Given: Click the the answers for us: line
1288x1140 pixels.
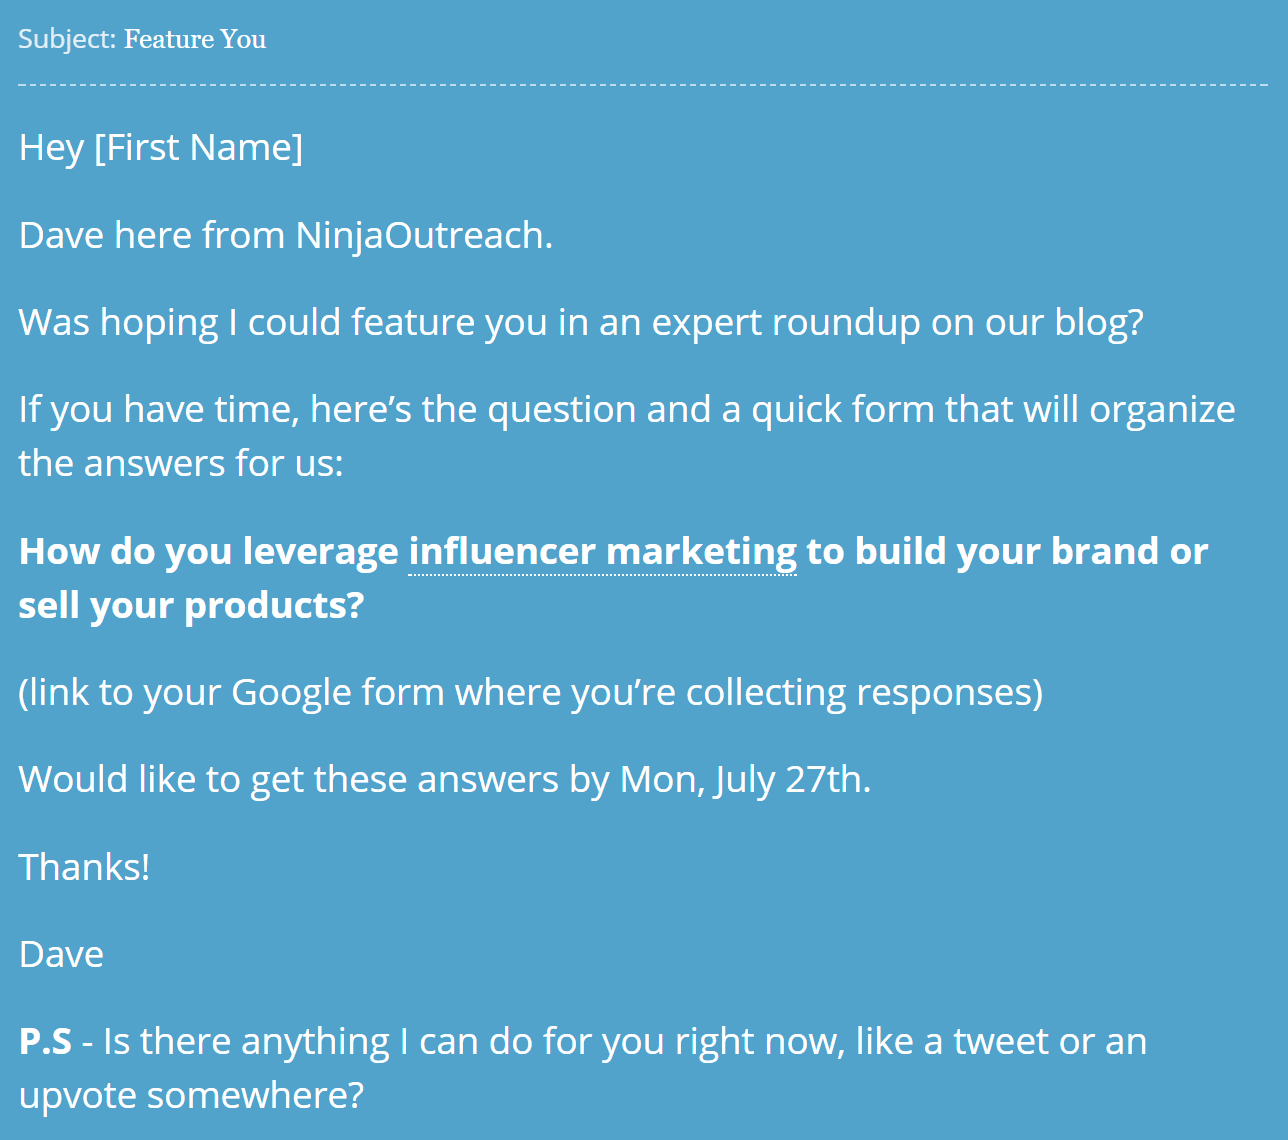Looking at the screenshot, I should coord(181,464).
